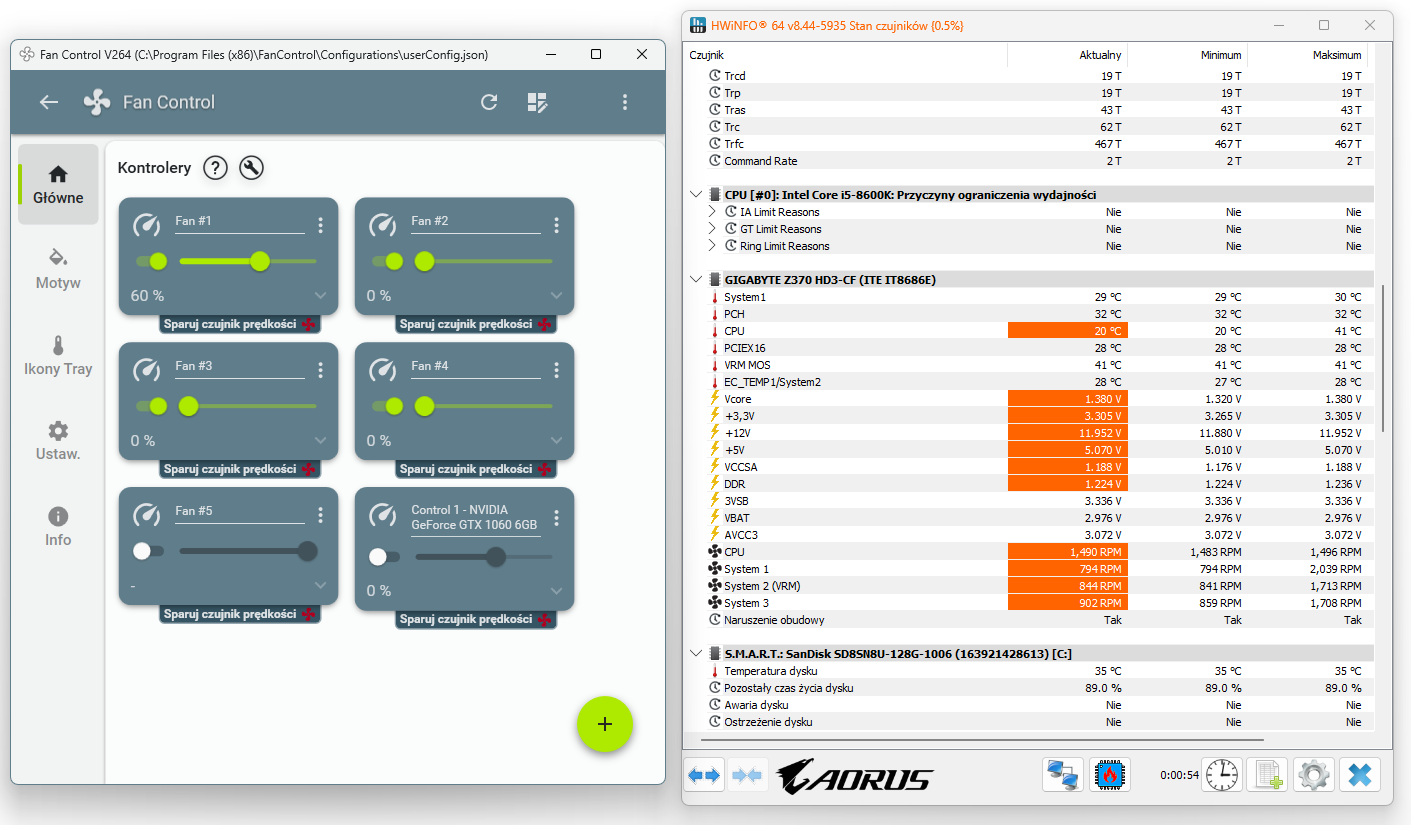Image resolution: width=1411 pixels, height=825 pixels.
Task: Click the Fan #2 speed slider track
Action: pyautogui.click(x=484, y=262)
